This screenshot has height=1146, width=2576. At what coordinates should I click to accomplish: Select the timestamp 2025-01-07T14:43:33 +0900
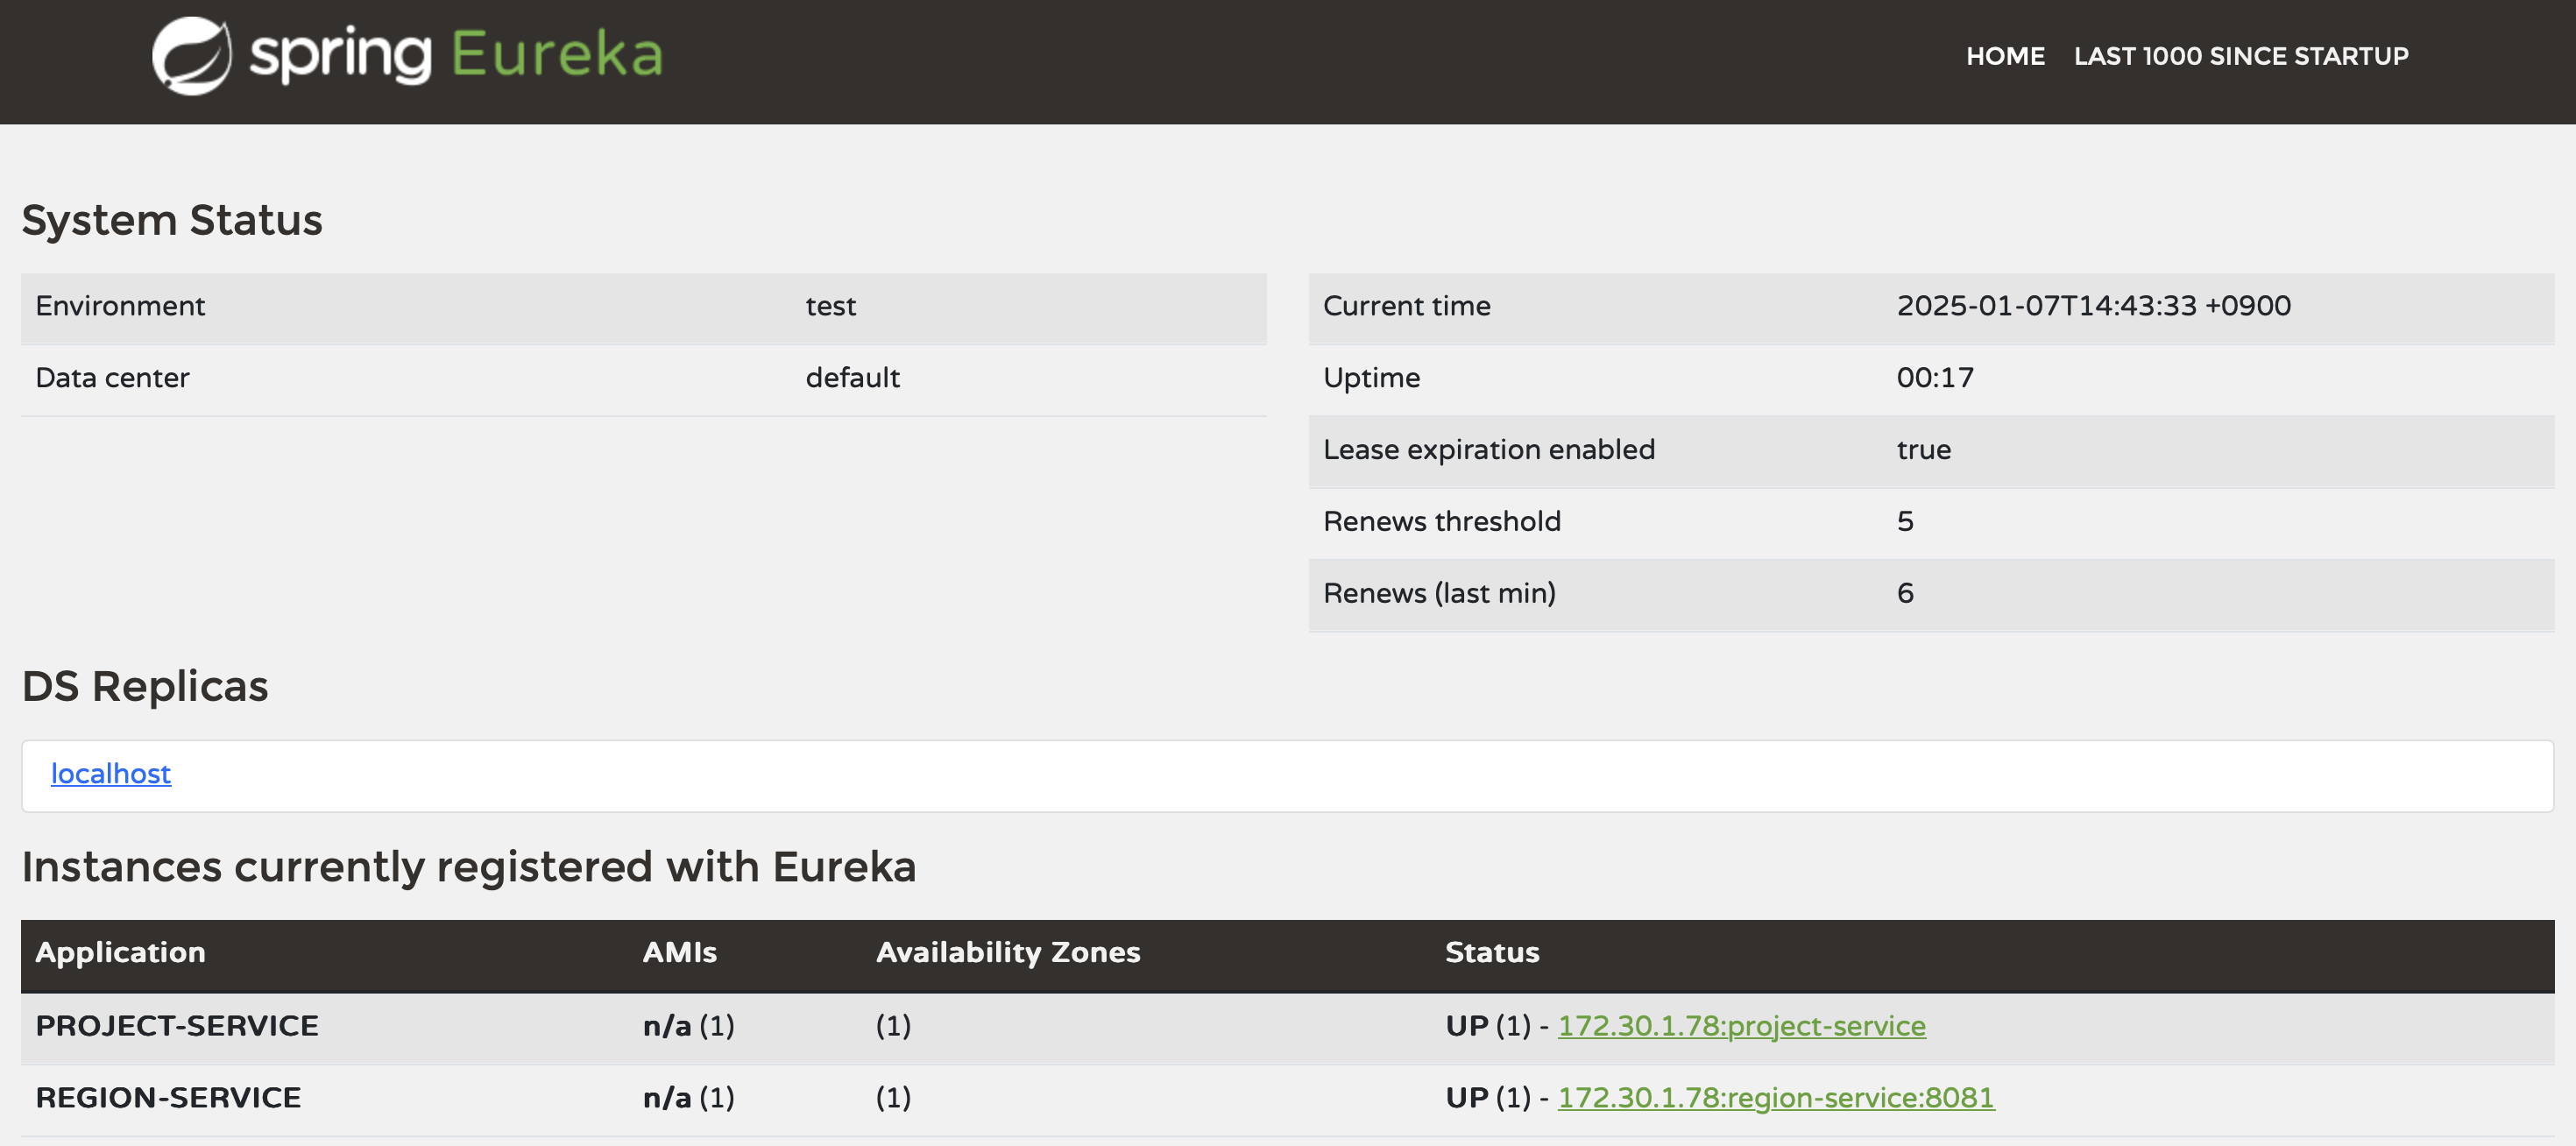coord(2094,306)
